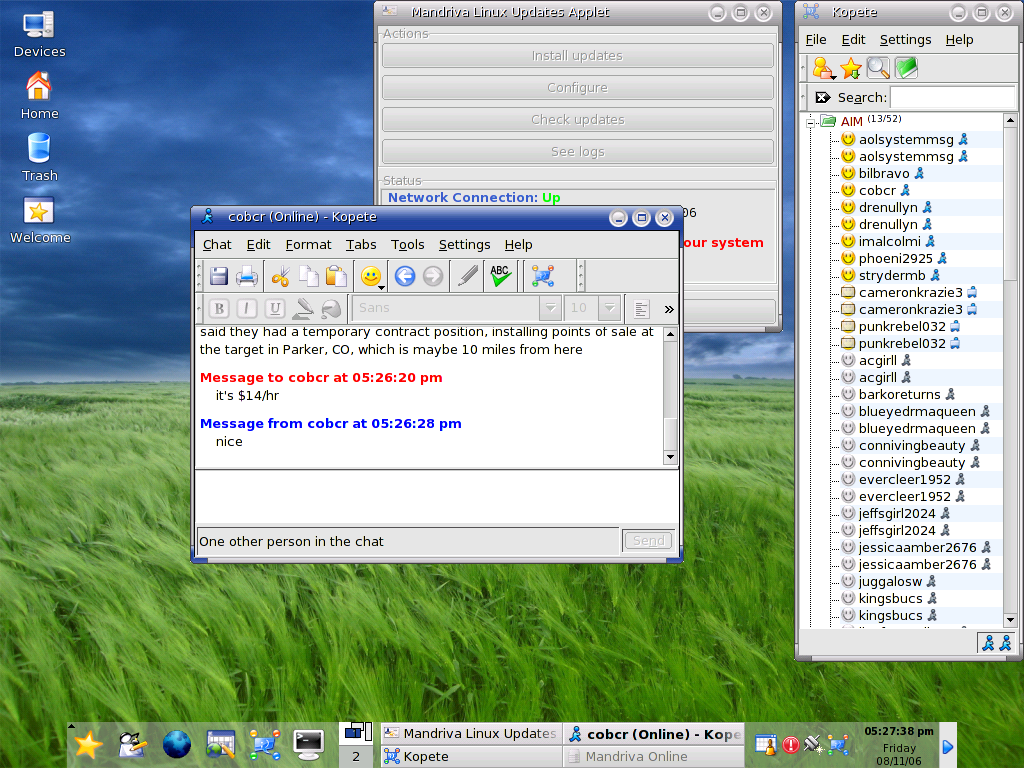Click the Kopete star add contact icon

850,68
